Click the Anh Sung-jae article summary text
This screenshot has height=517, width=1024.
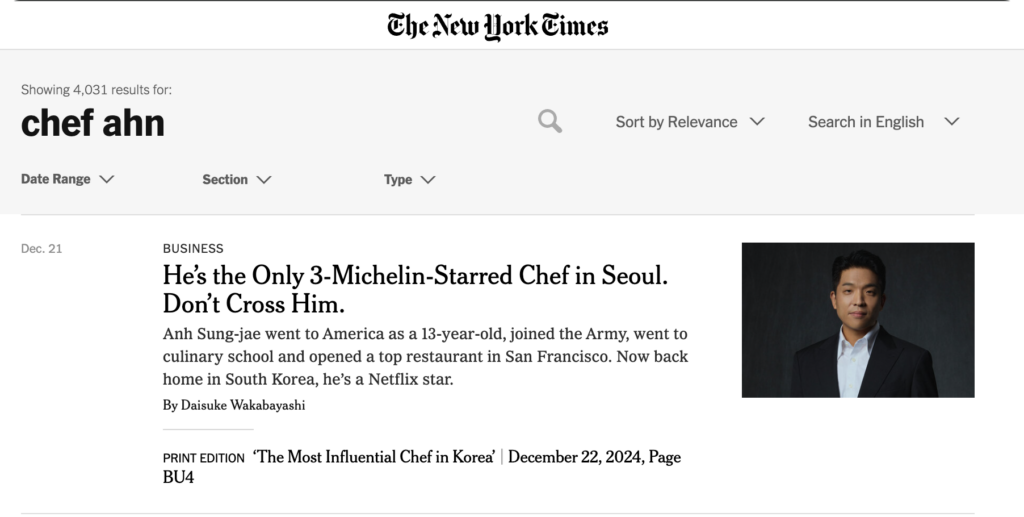(x=425, y=356)
